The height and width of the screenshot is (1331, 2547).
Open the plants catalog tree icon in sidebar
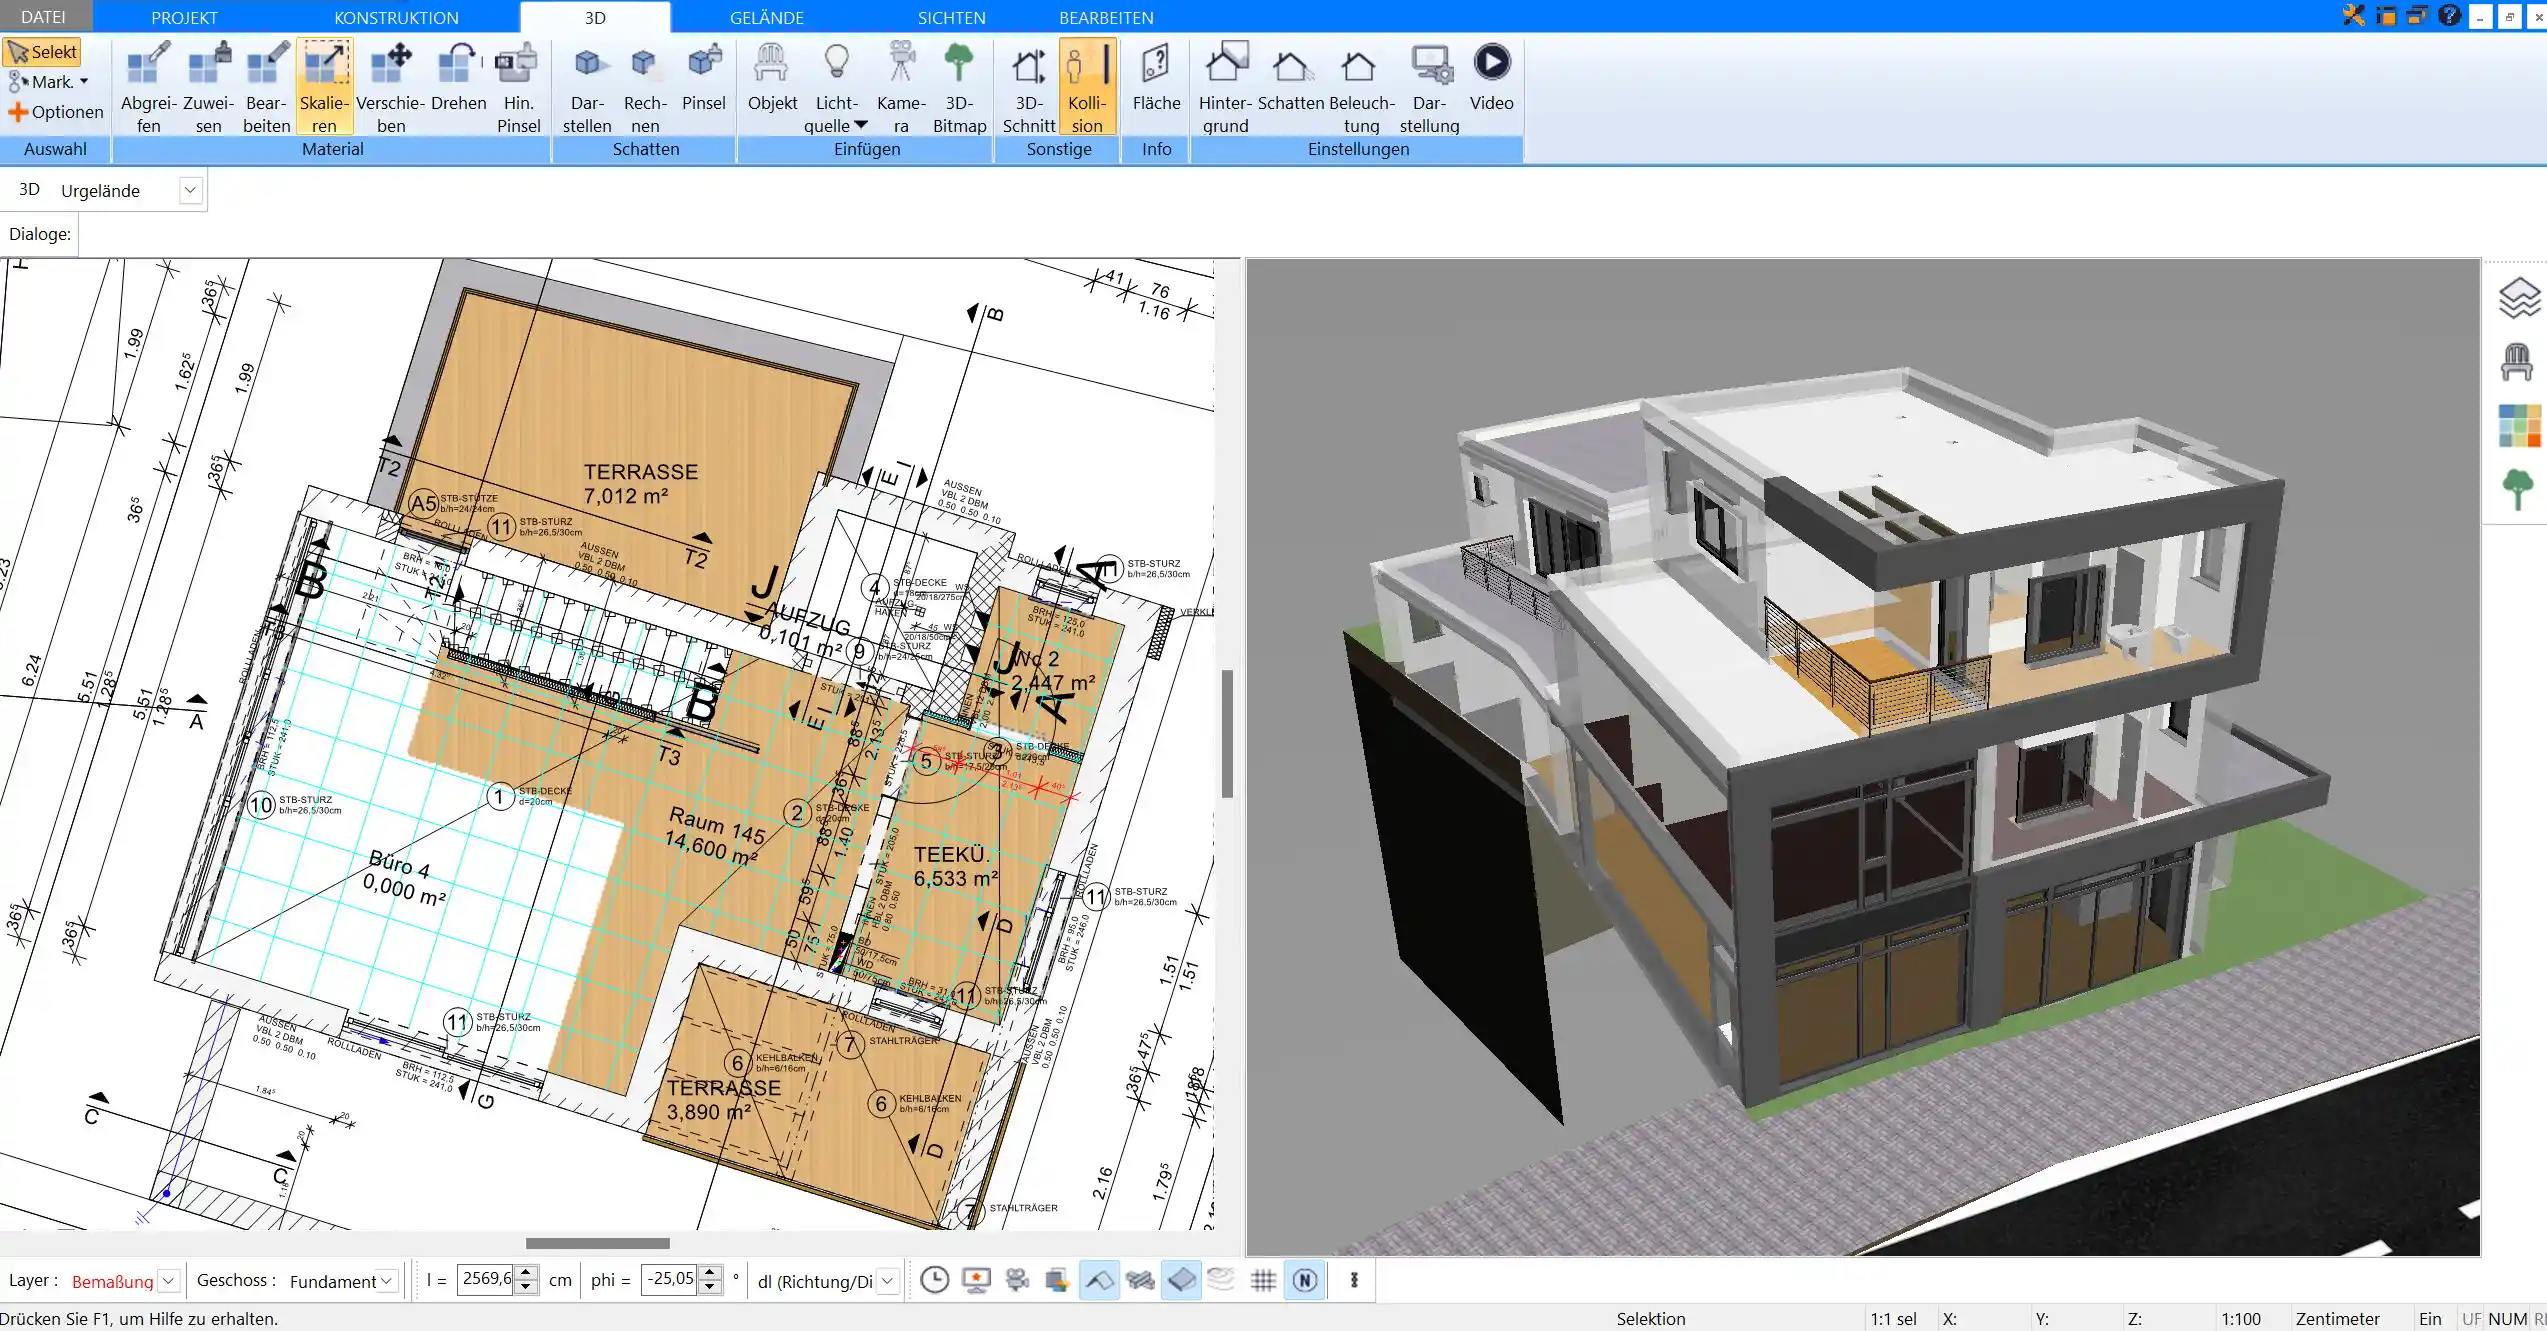pyautogui.click(x=2517, y=490)
